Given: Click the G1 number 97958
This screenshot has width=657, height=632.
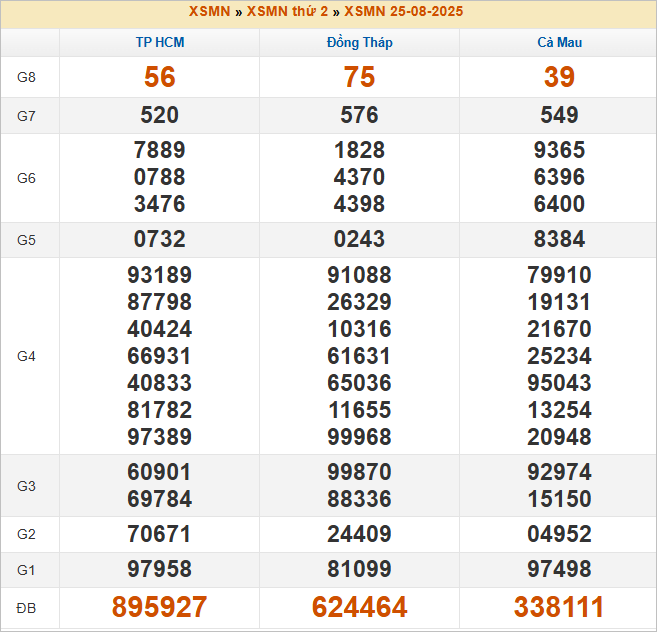Looking at the screenshot, I should (x=160, y=570).
